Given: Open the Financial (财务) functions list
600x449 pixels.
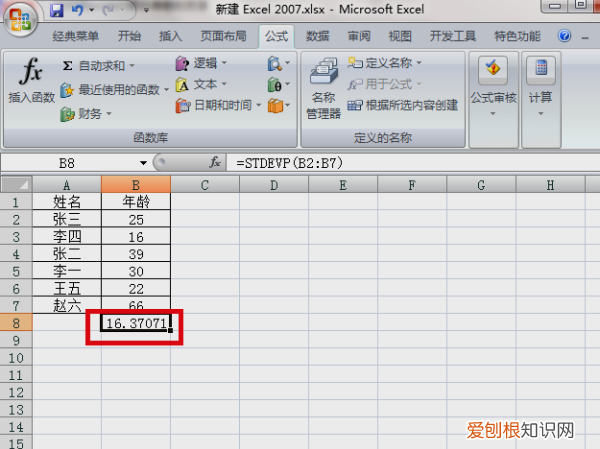Looking at the screenshot, I should point(86,114).
